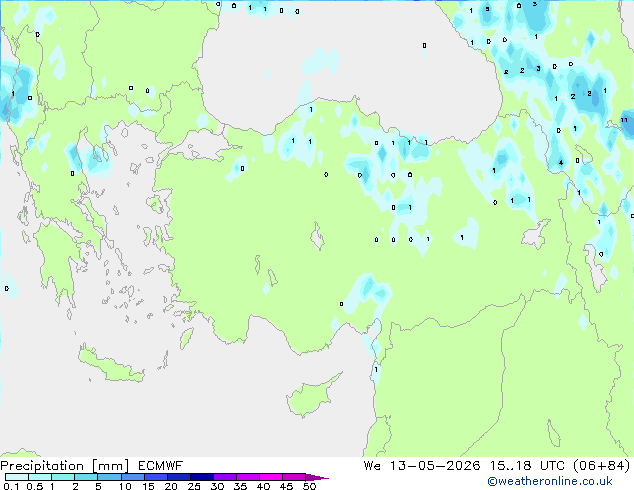Pick the 25–30 mm navy legend swatch

pyautogui.click(x=202, y=477)
